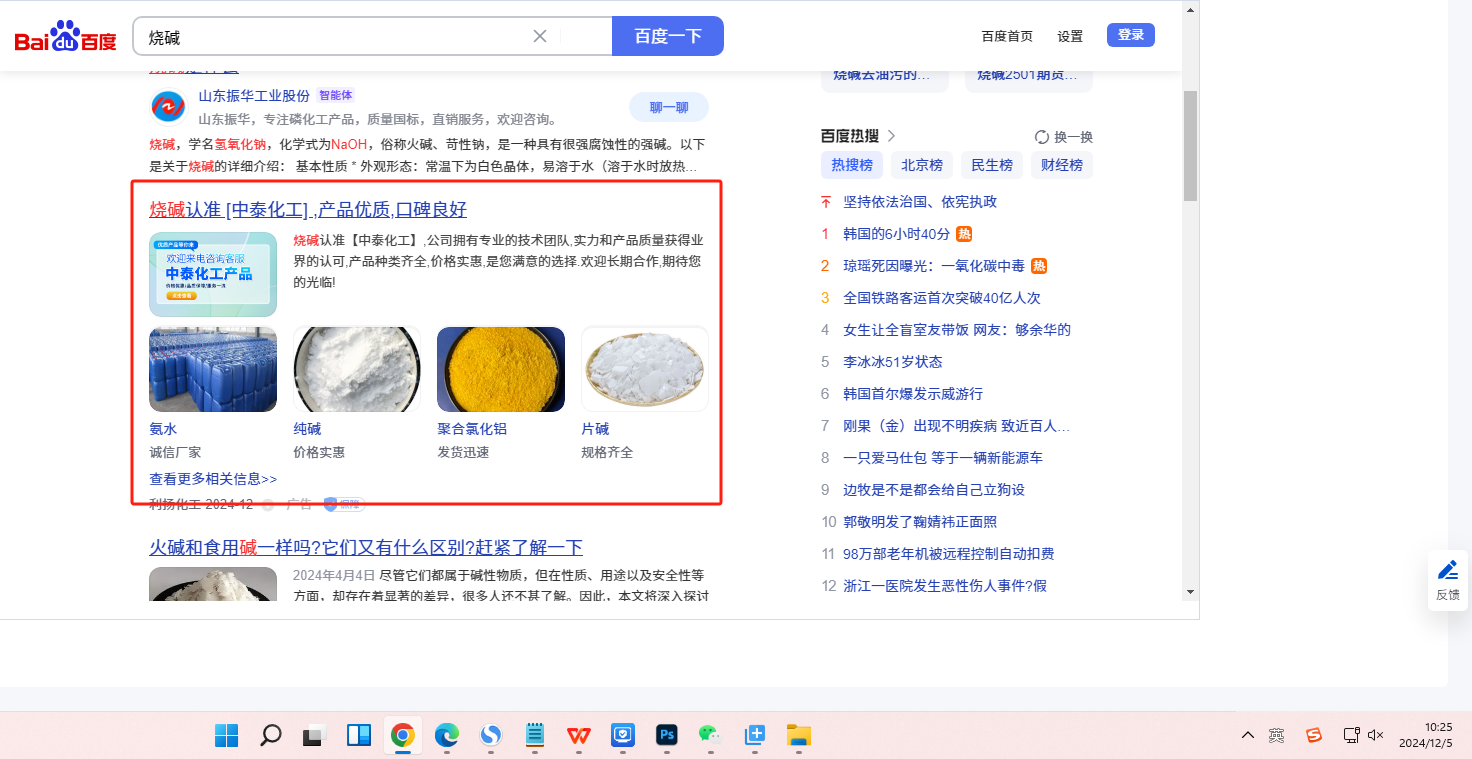The image size is (1472, 759).
Task: Open WeChat from the taskbar
Action: tap(711, 735)
